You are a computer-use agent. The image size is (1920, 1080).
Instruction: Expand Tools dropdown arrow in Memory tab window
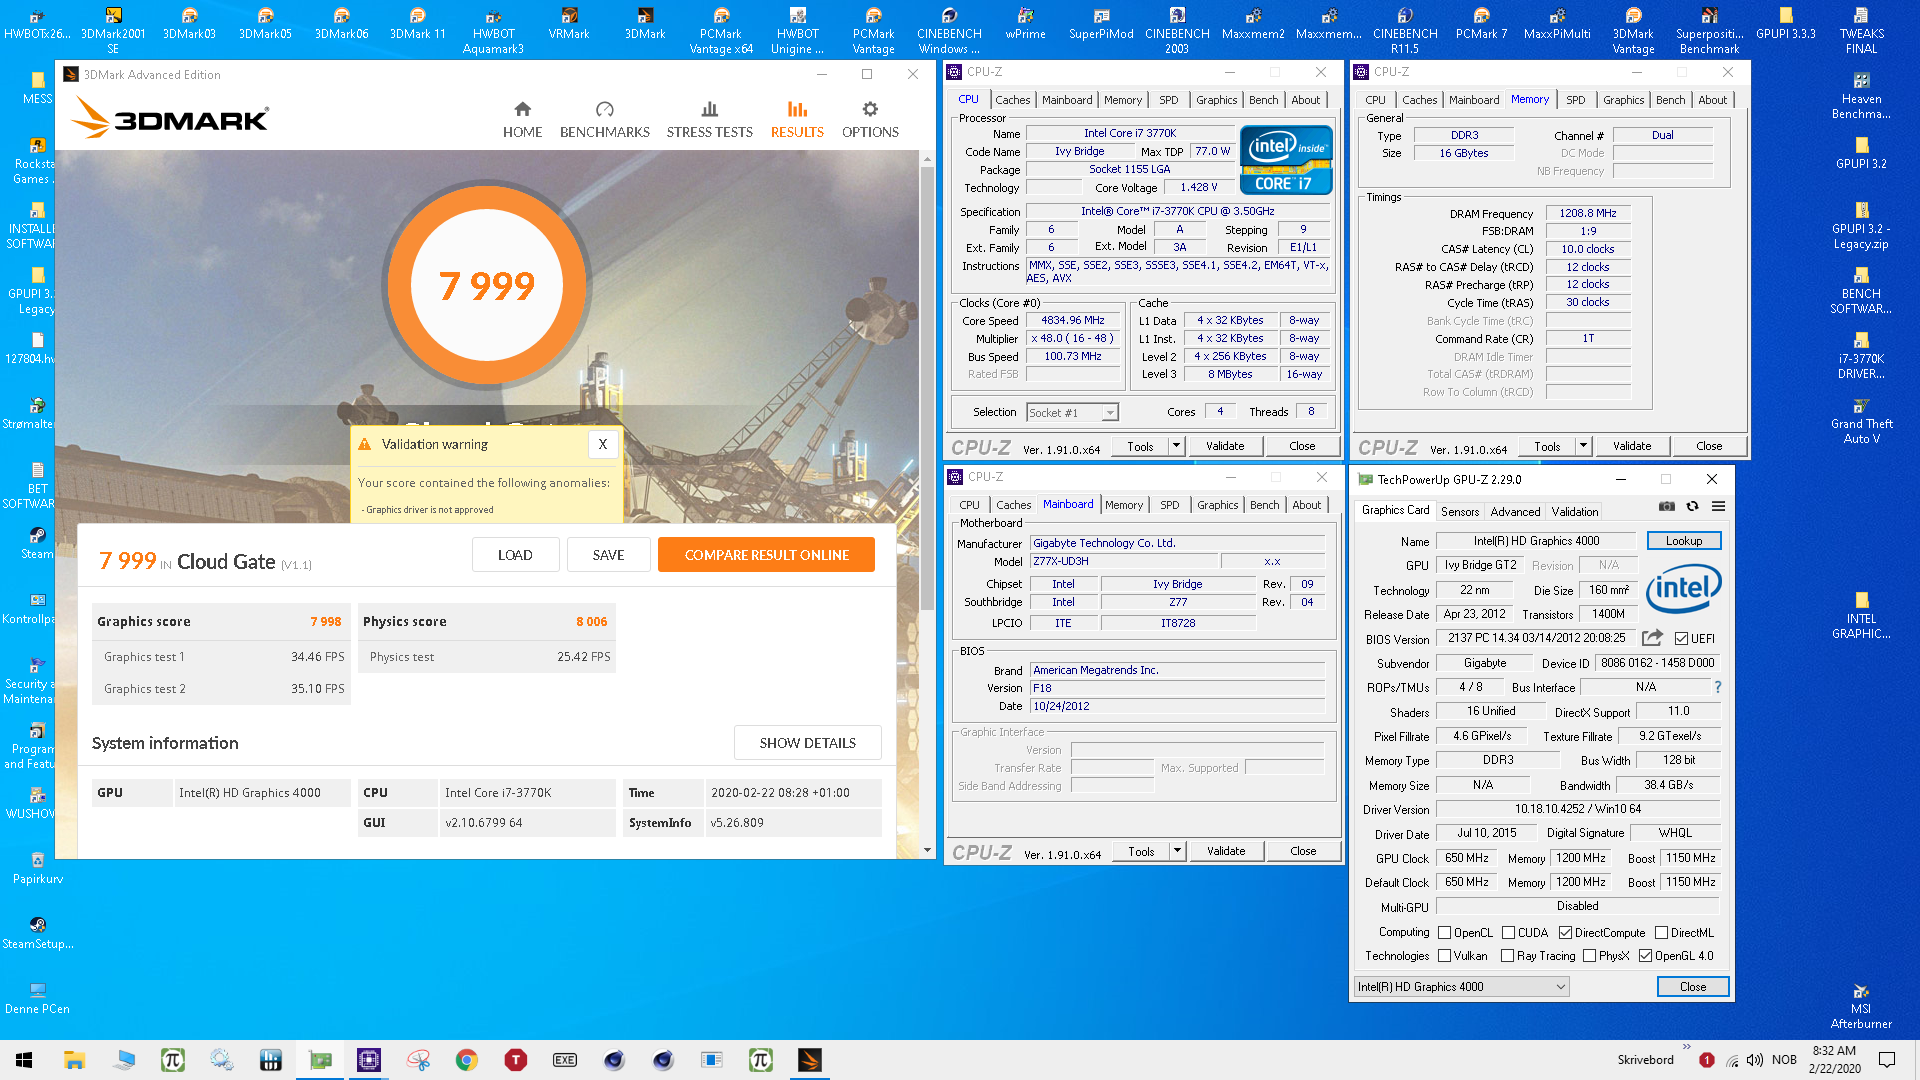[x=1584, y=446]
